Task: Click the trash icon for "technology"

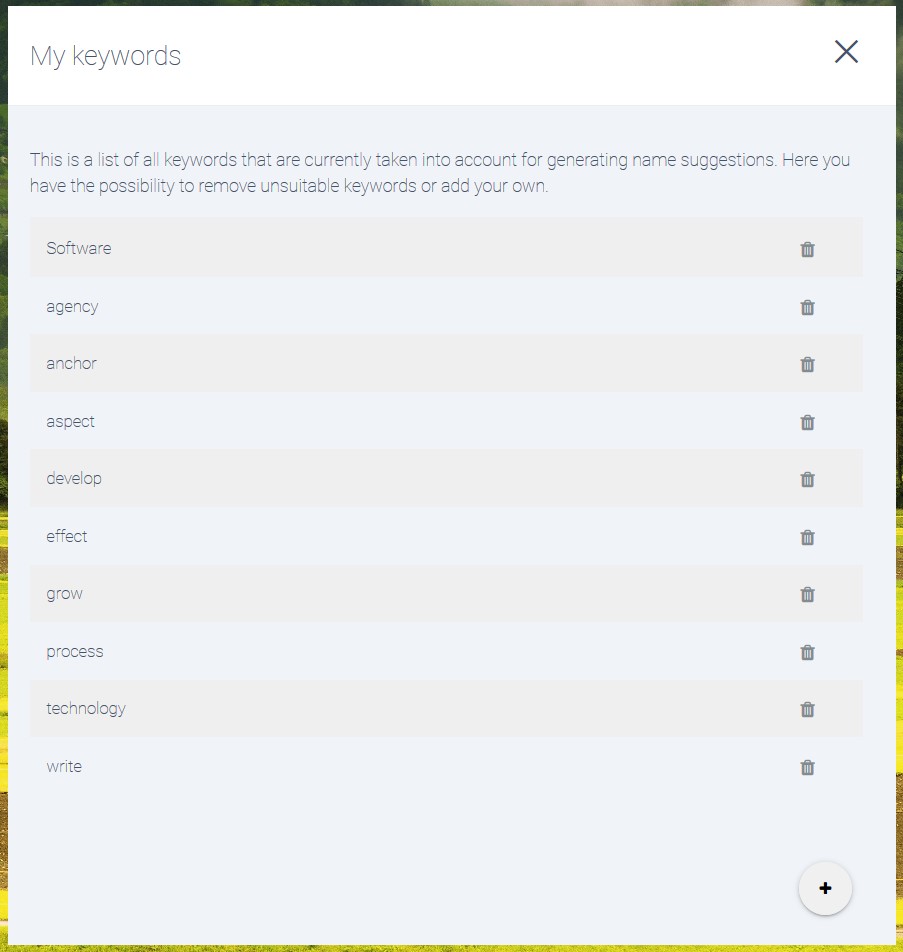Action: click(808, 709)
